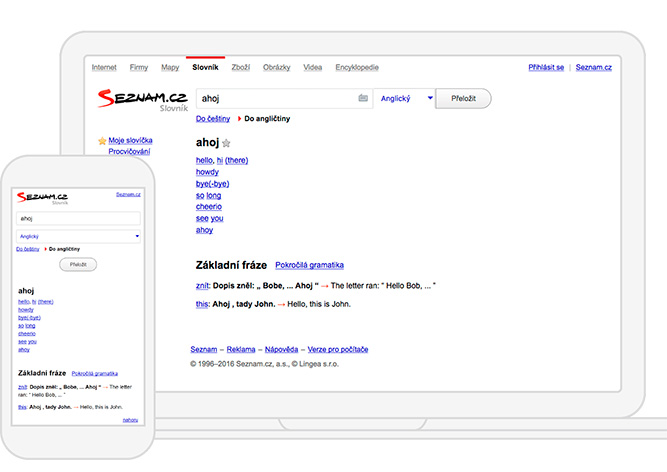667x472 pixels.
Task: Open Moje slovíčka link
Action: point(130,140)
